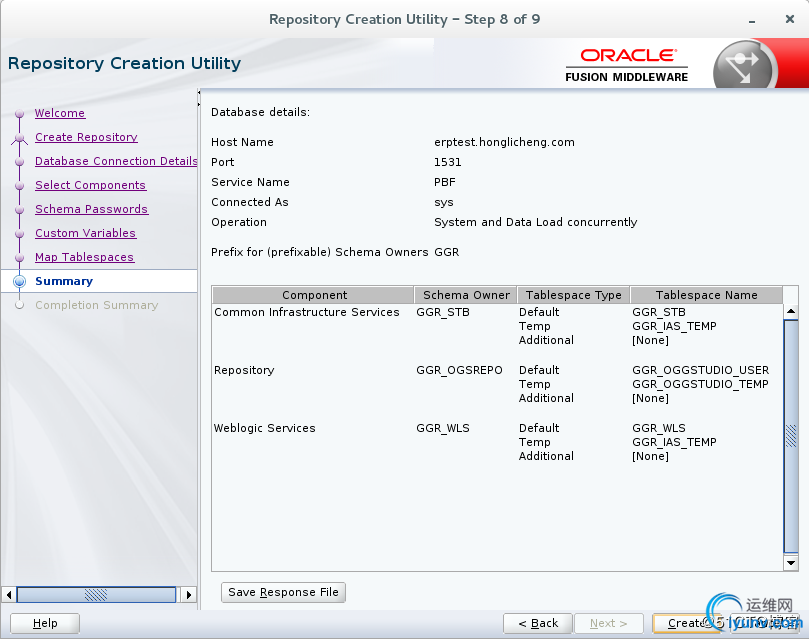809x639 pixels.
Task: Click the Welcome step link
Action: (60, 113)
